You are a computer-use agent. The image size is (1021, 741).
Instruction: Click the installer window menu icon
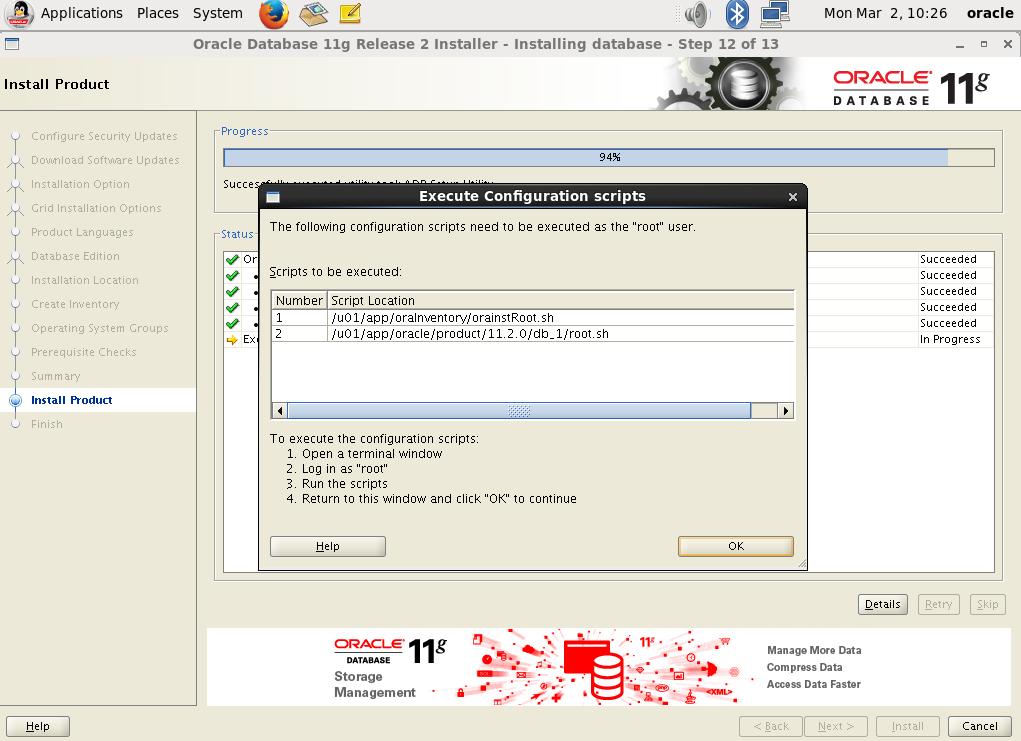(12, 44)
